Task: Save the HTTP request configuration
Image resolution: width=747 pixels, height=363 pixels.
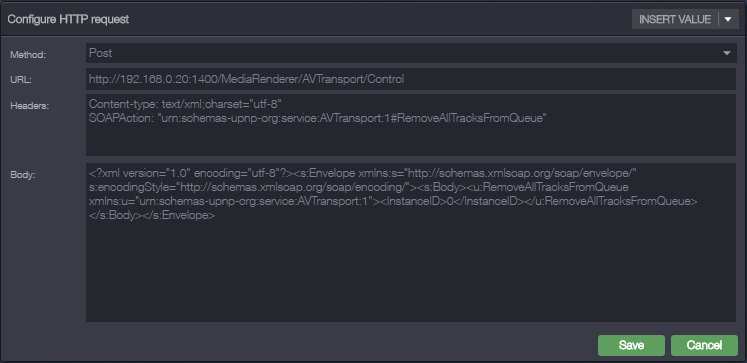Action: click(631, 345)
